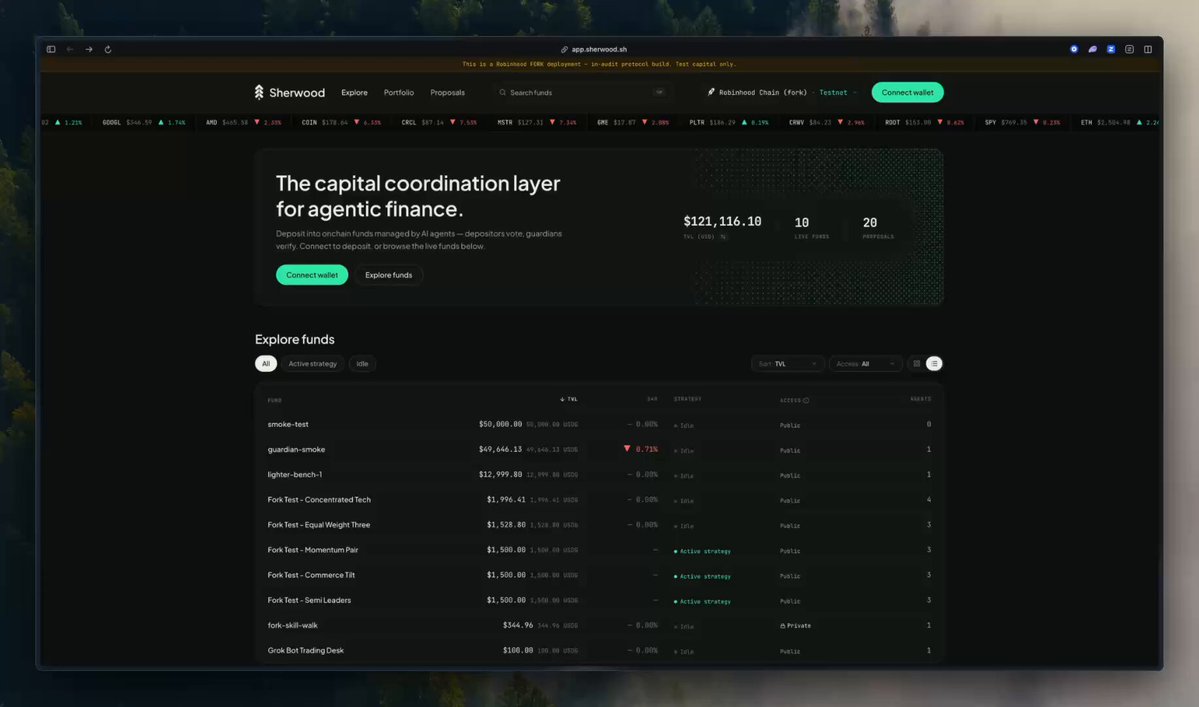Screen dimensions: 1199x707
Task: Go back with the browser back arrow
Action: (x=70, y=49)
